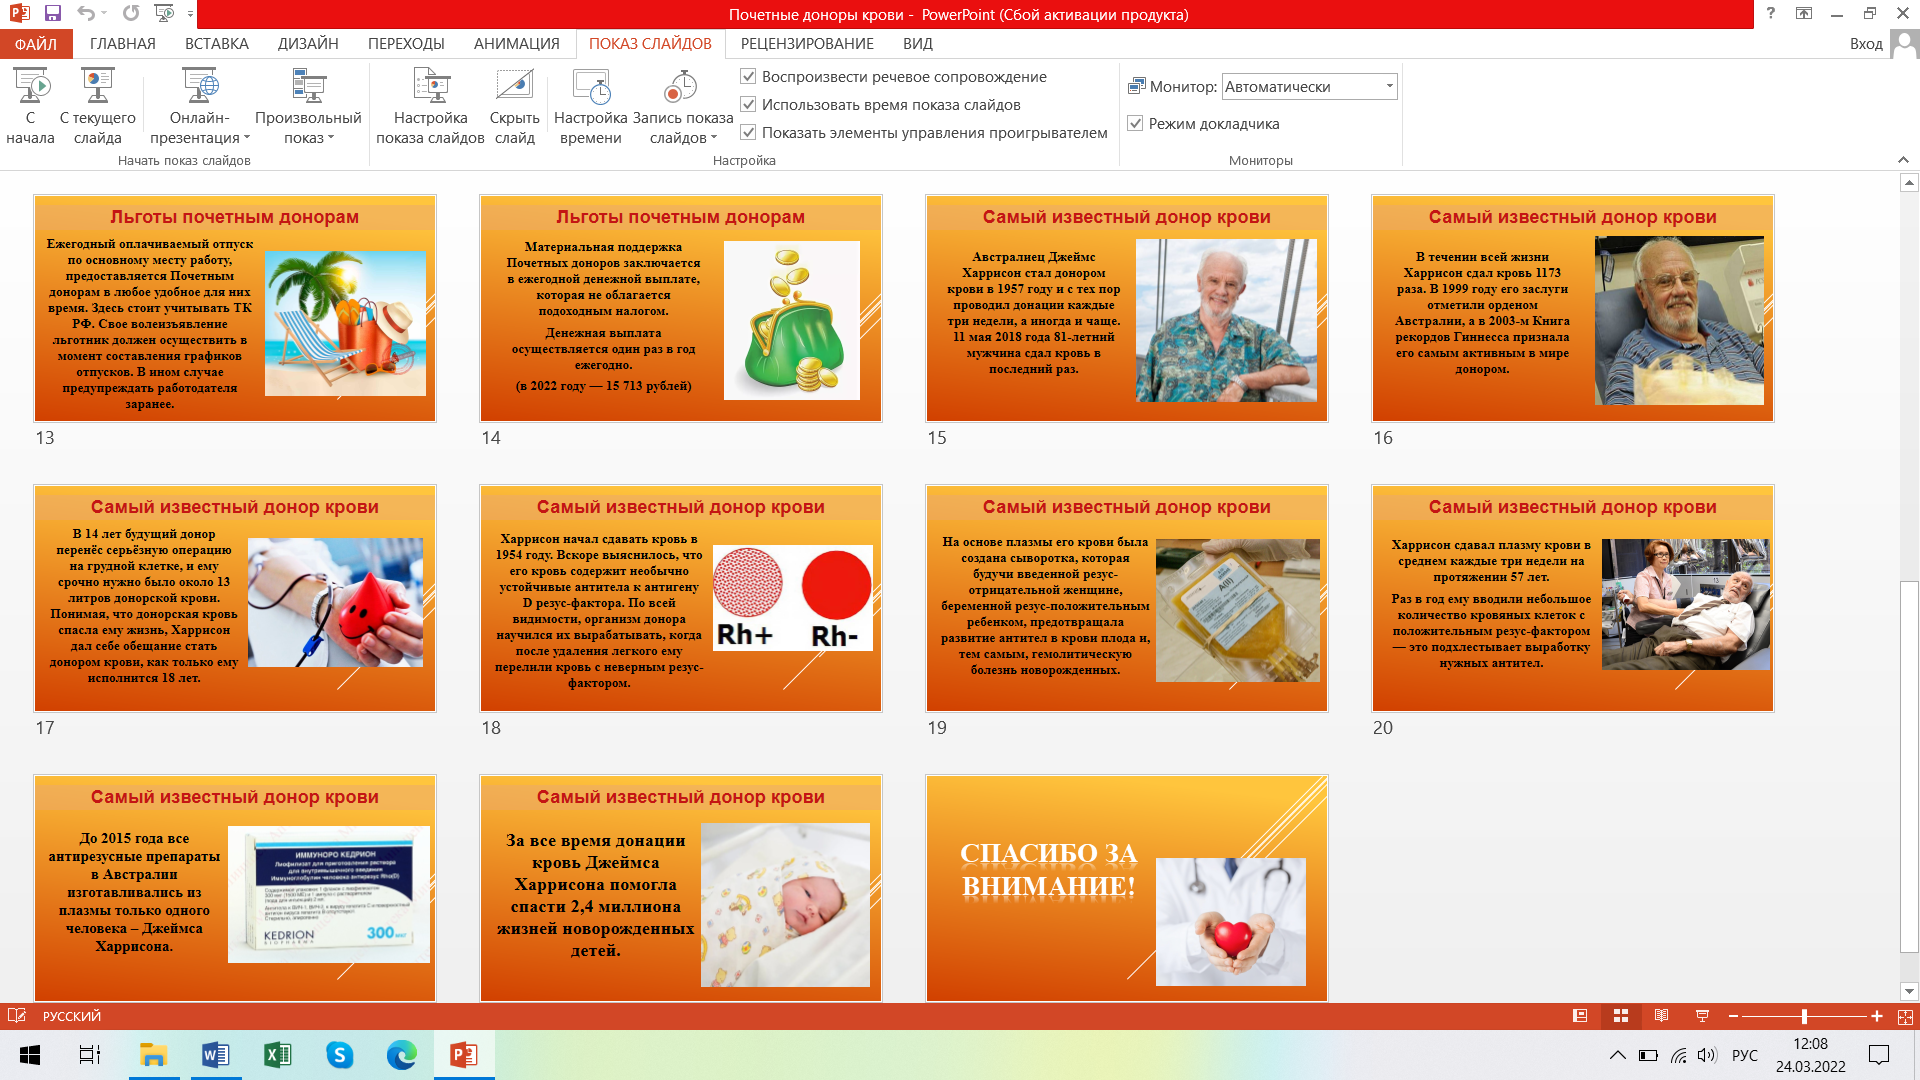The image size is (1920, 1080).
Task: Undo the last action
Action: [x=86, y=13]
